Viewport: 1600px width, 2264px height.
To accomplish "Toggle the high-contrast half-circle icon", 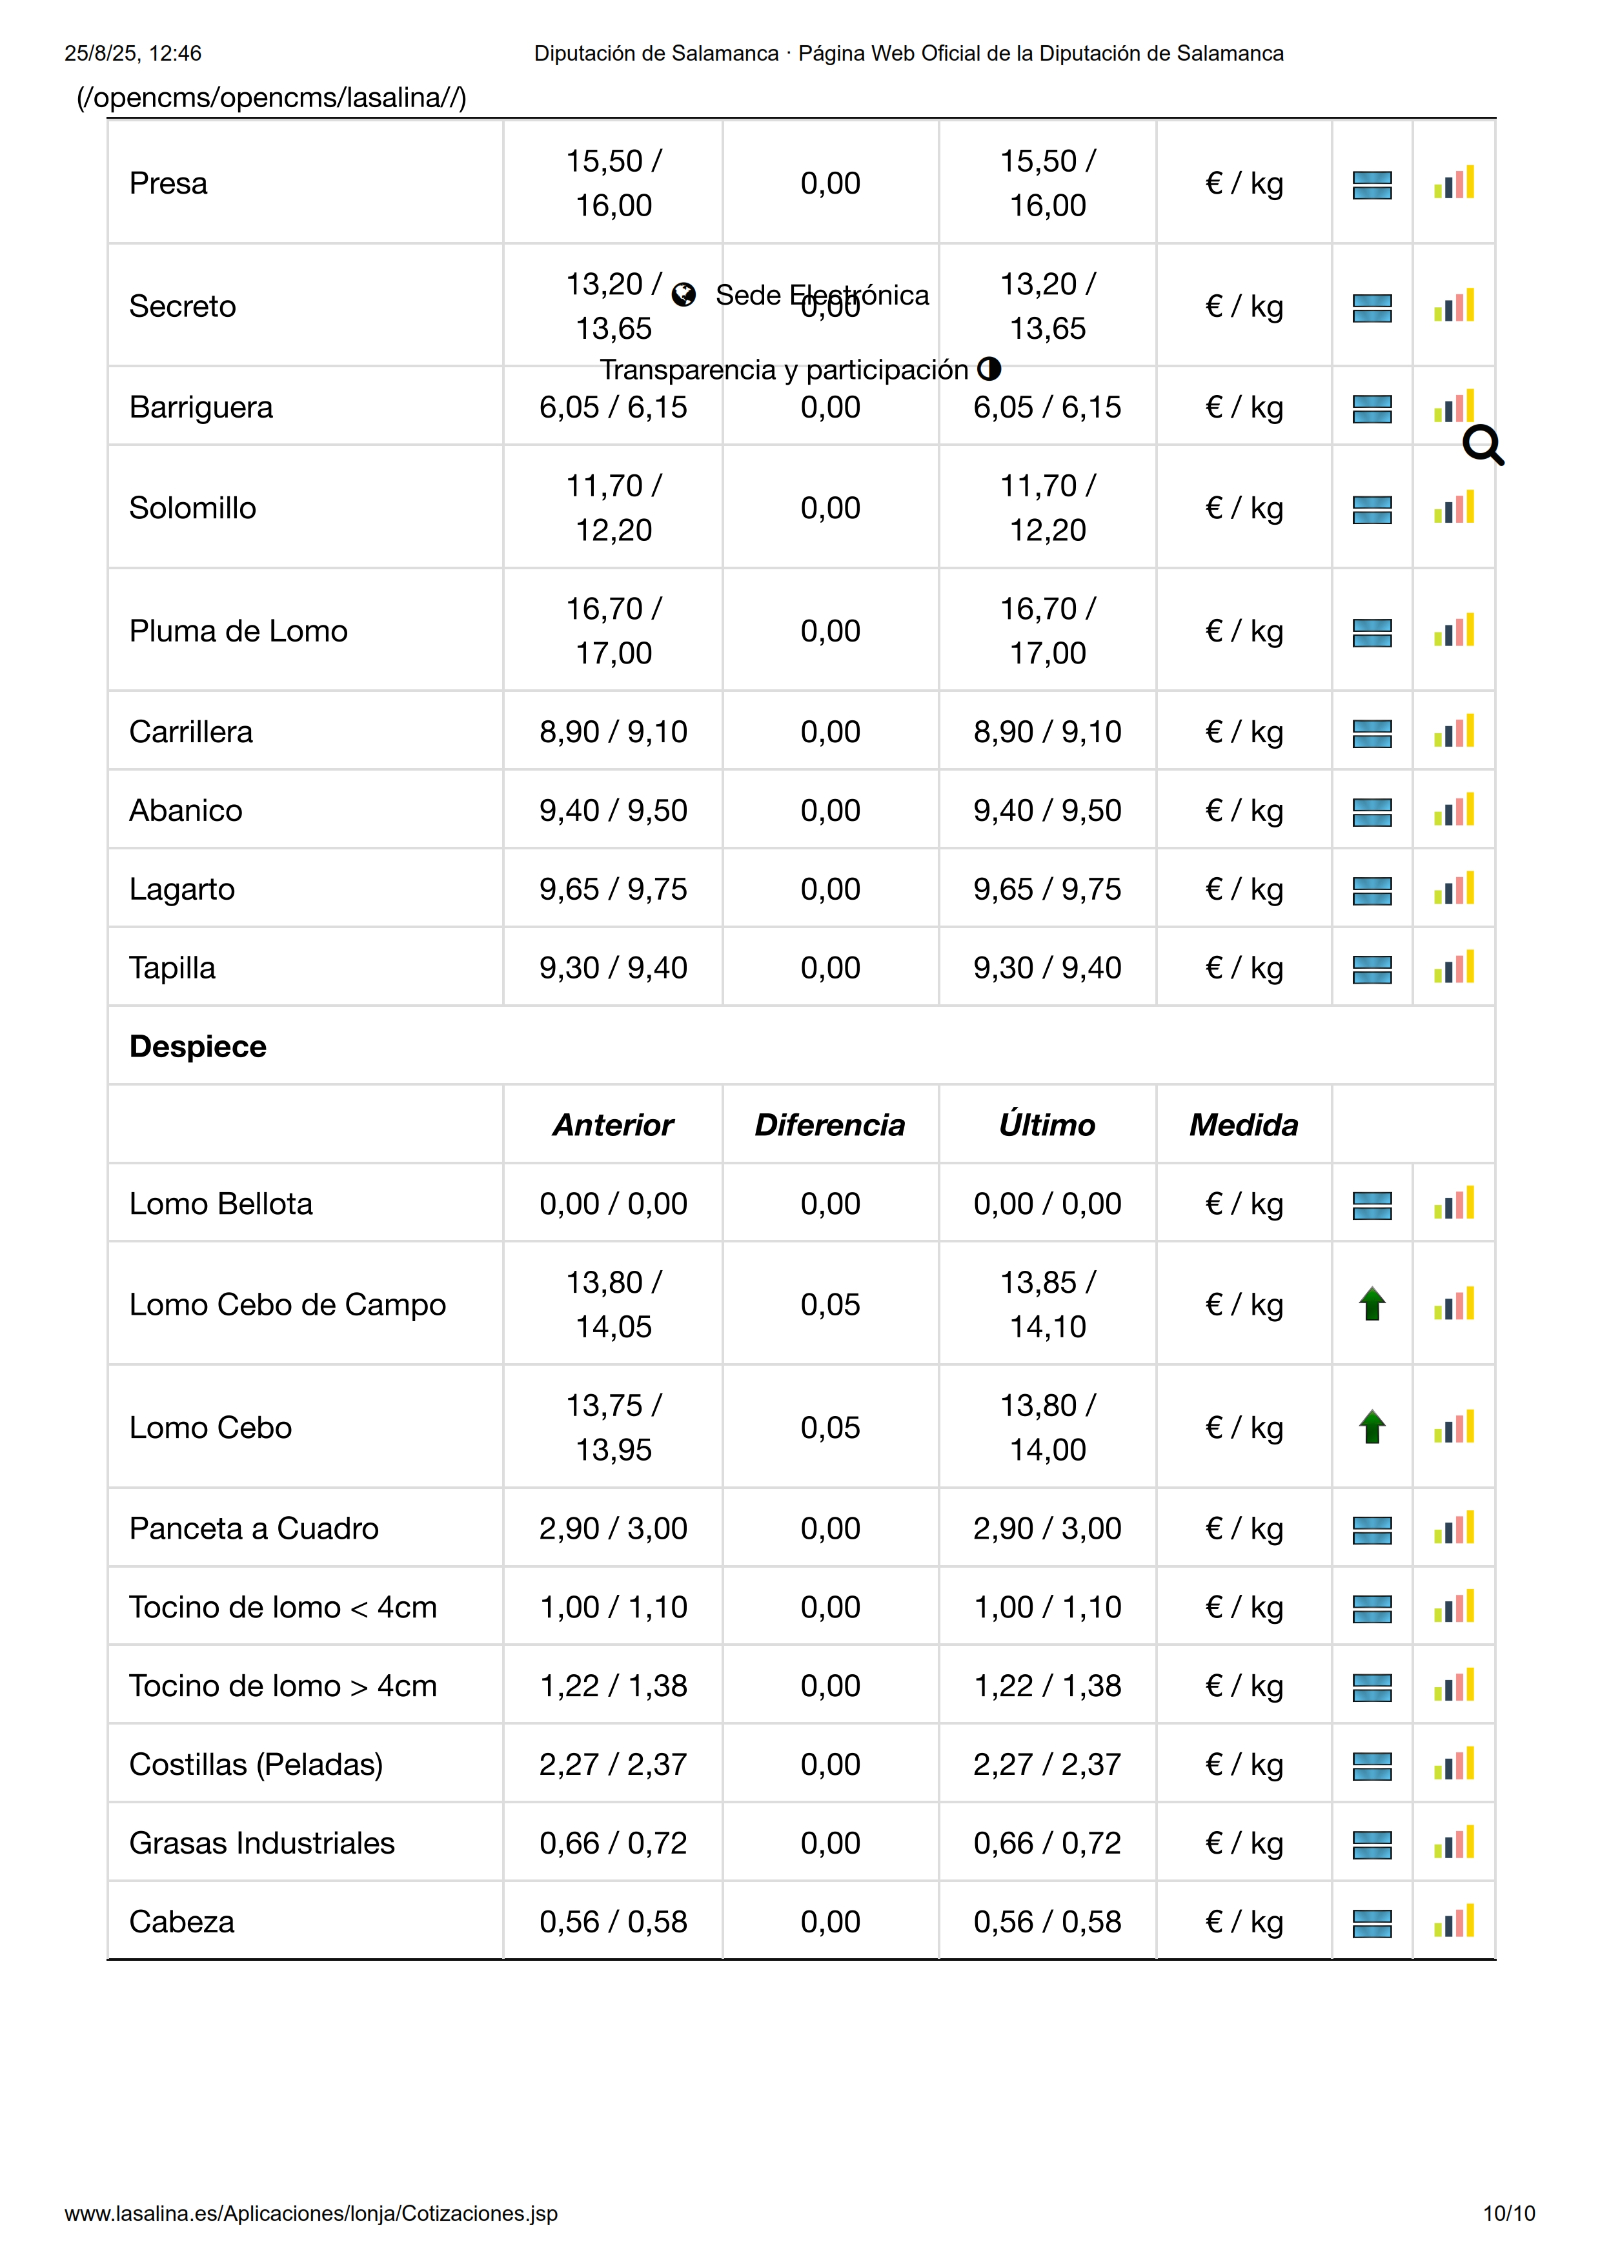I will (x=989, y=369).
